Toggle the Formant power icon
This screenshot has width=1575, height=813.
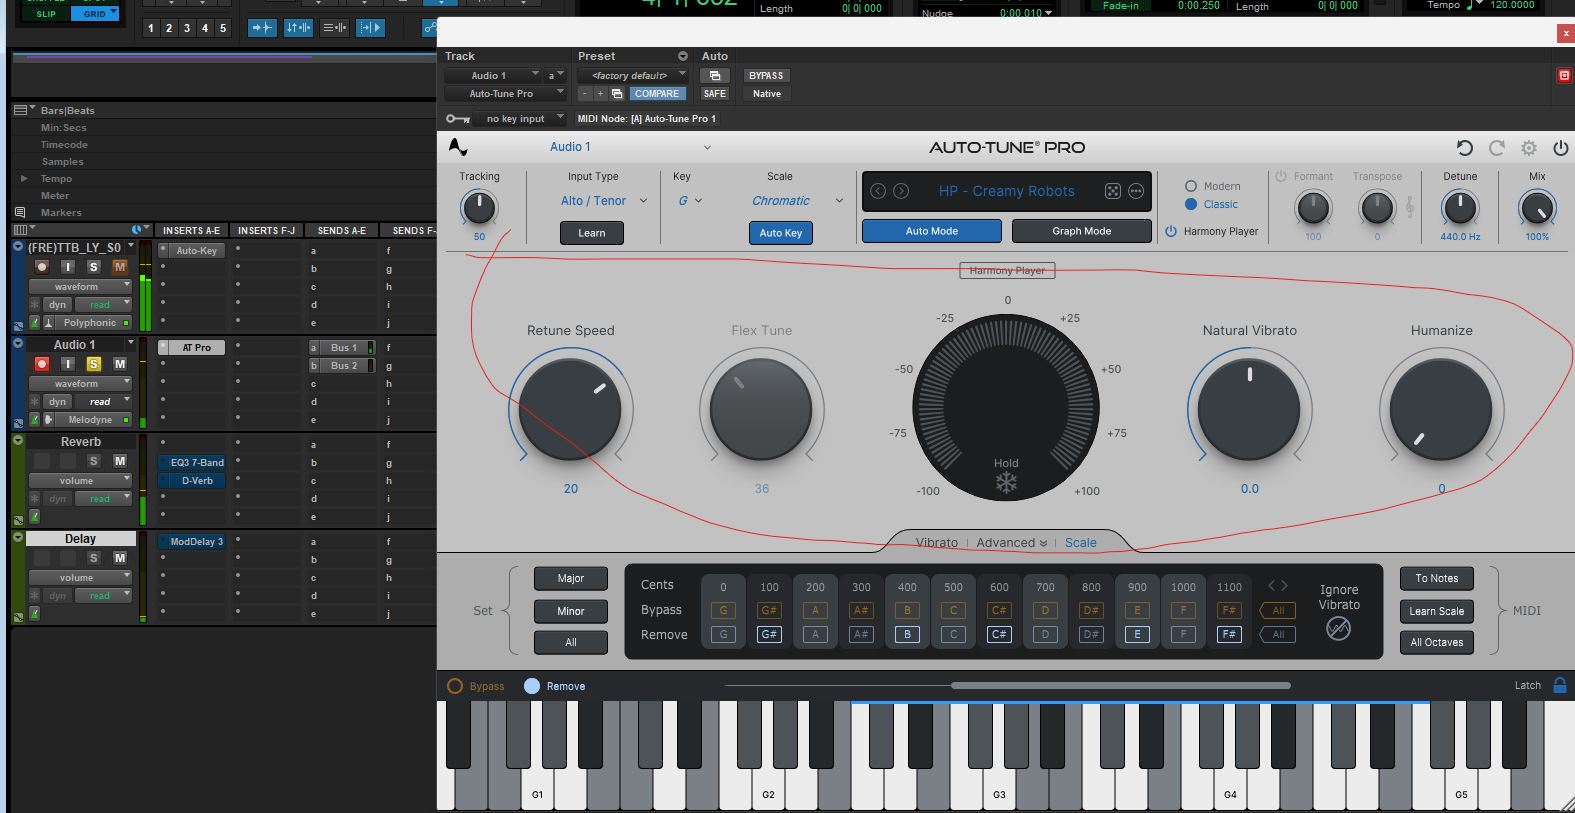pyautogui.click(x=1280, y=176)
